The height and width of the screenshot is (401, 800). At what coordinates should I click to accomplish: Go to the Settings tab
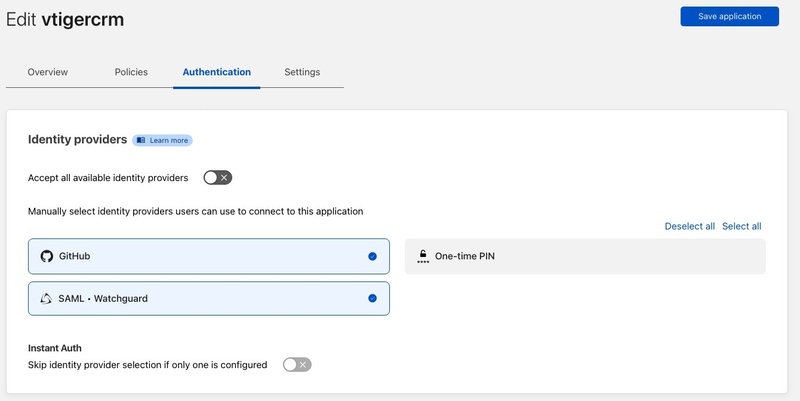tap(302, 72)
